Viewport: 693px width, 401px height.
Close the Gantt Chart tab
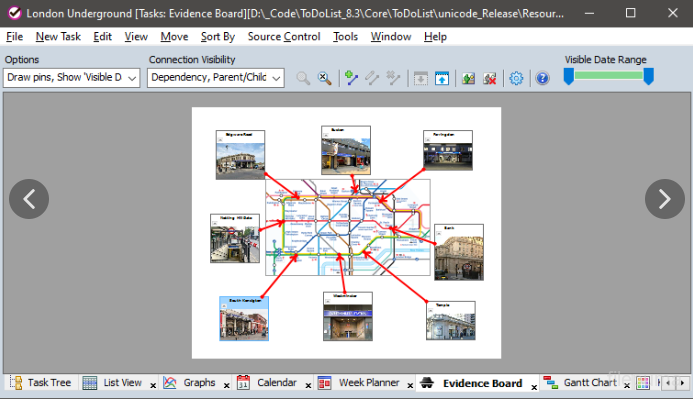click(x=627, y=386)
